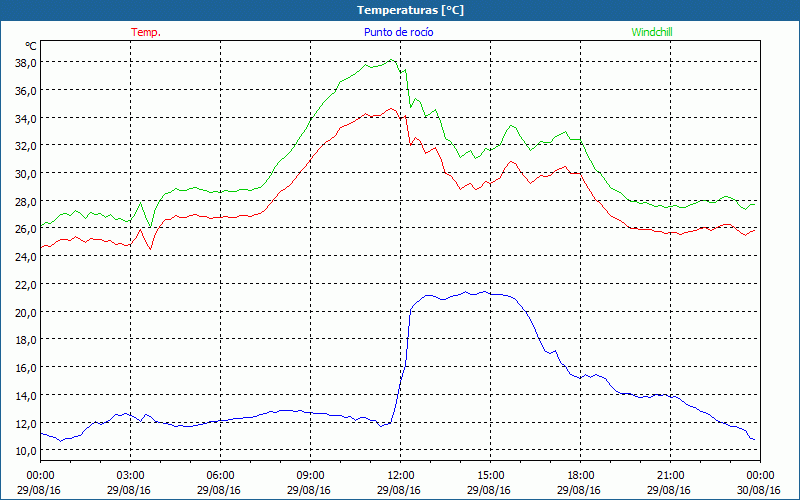Click the 18:00 time axis label
The height and width of the screenshot is (500, 800).
[581, 476]
